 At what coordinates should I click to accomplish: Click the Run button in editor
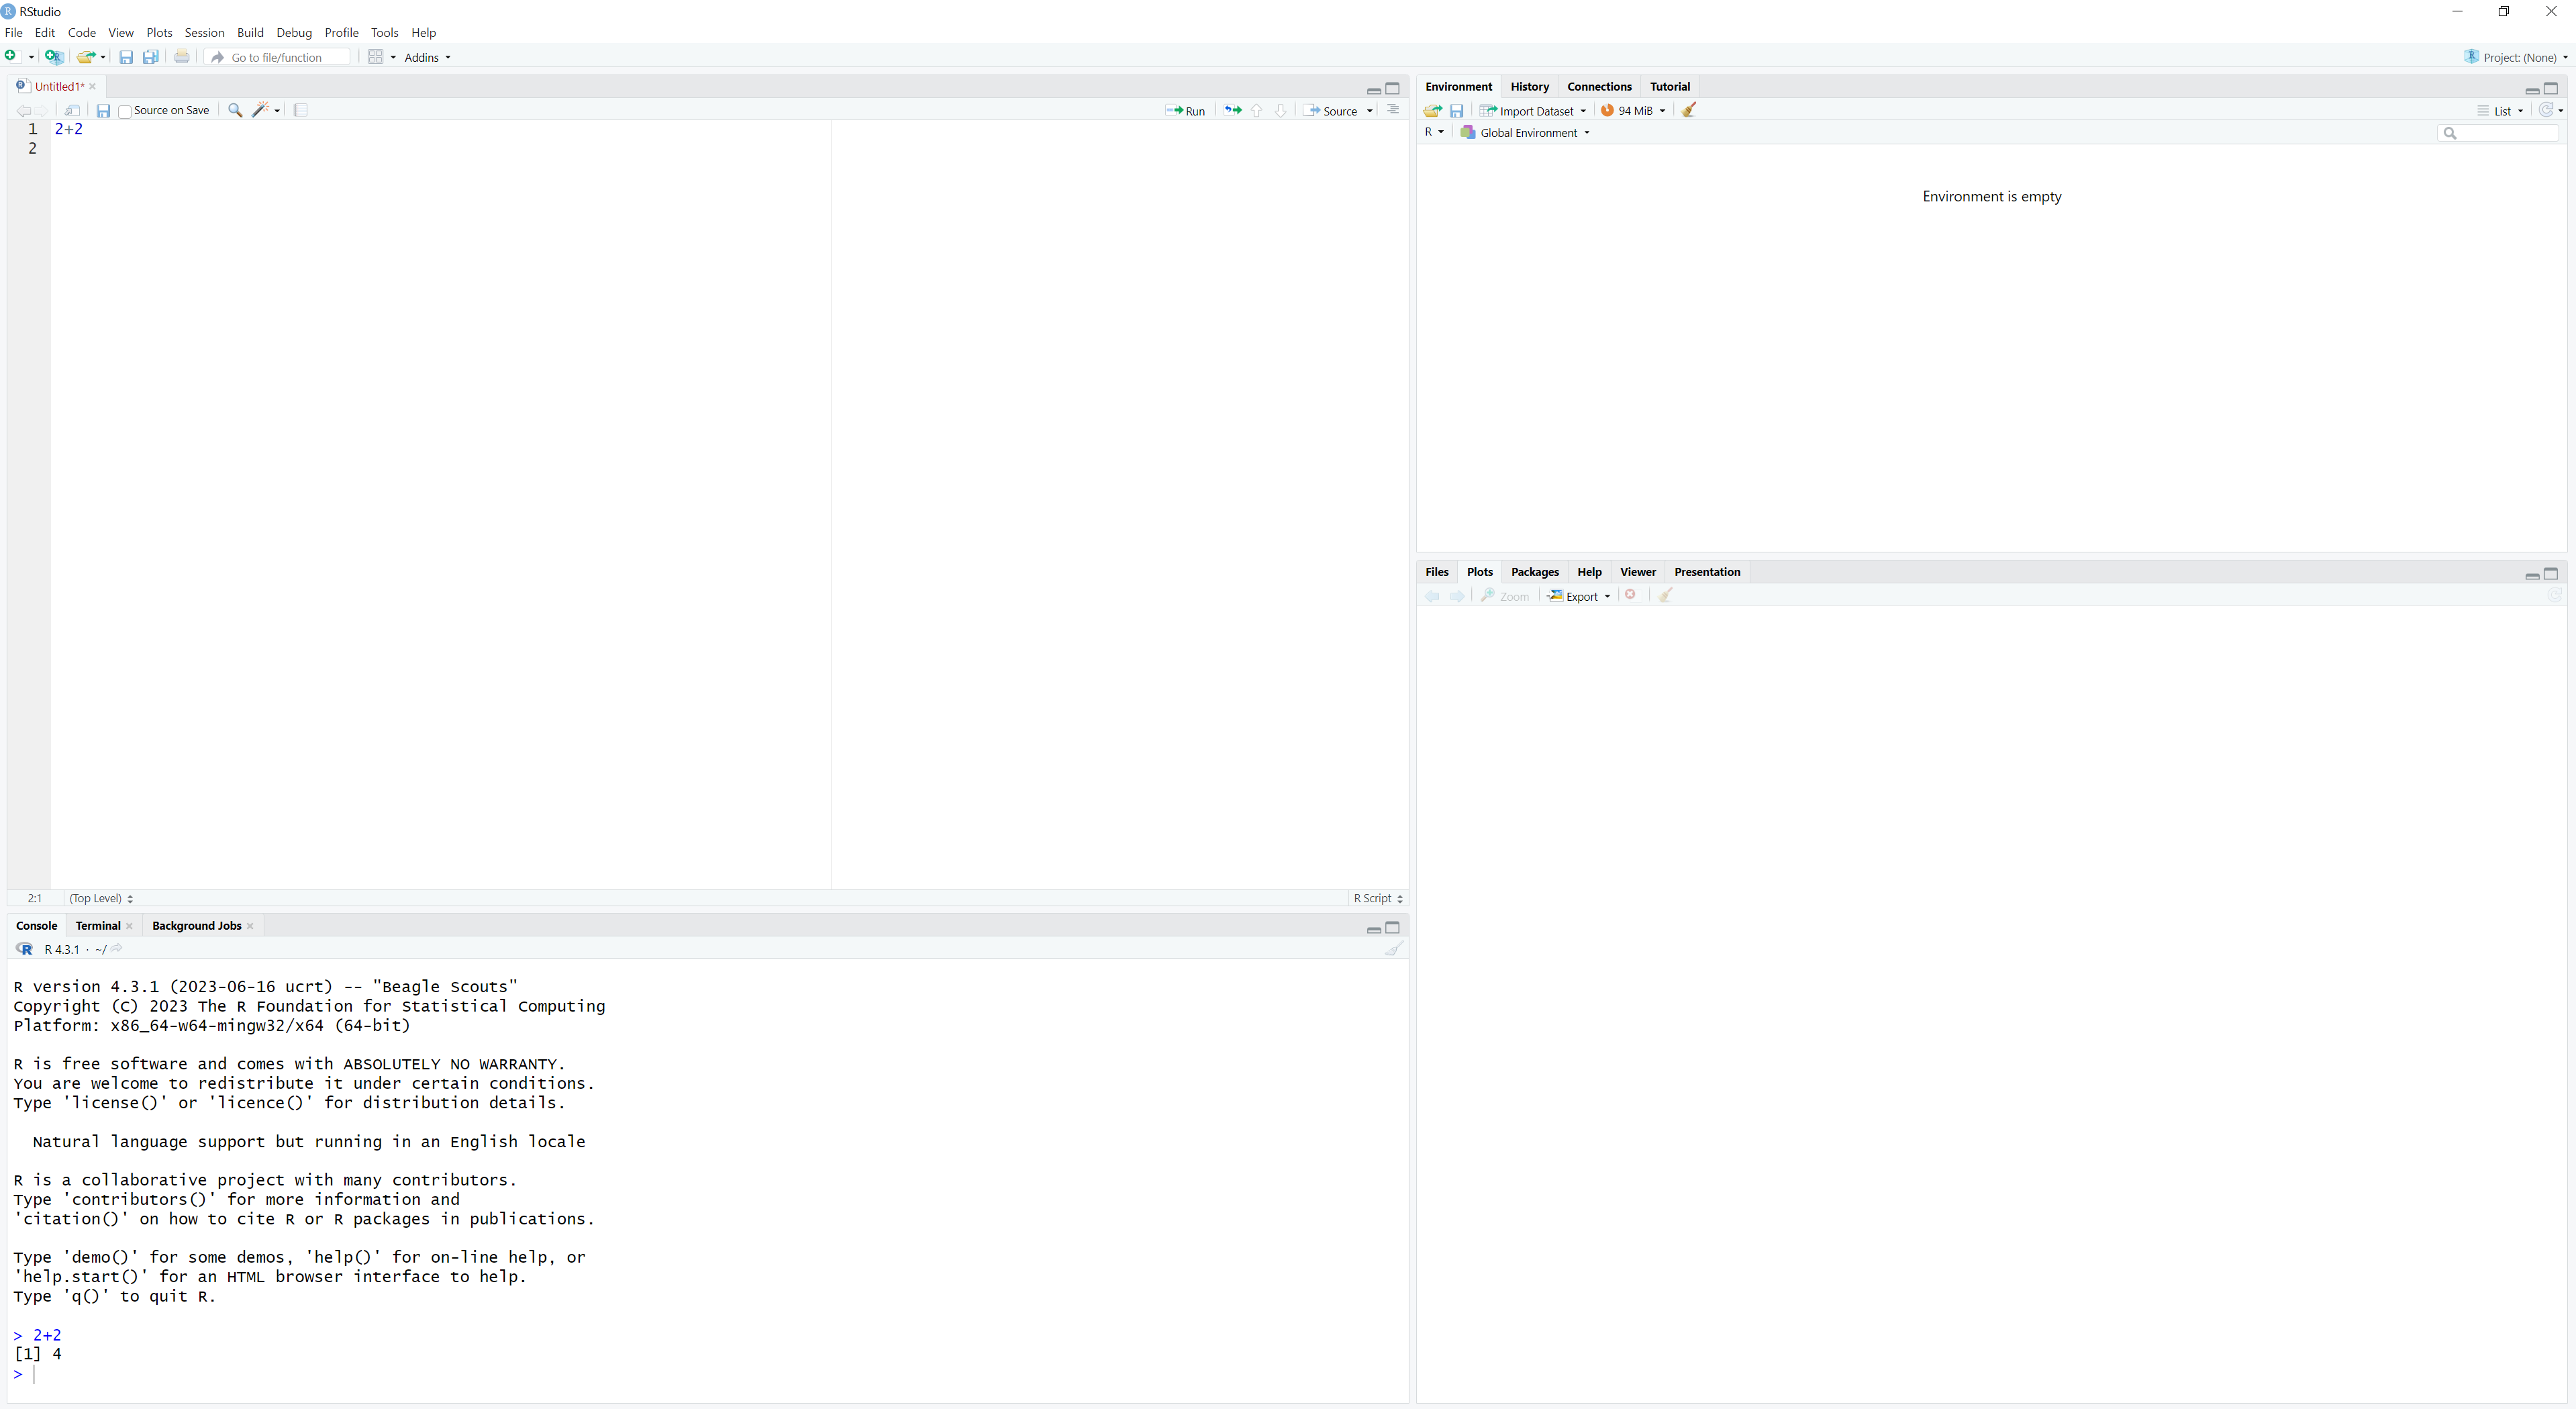coord(1185,111)
